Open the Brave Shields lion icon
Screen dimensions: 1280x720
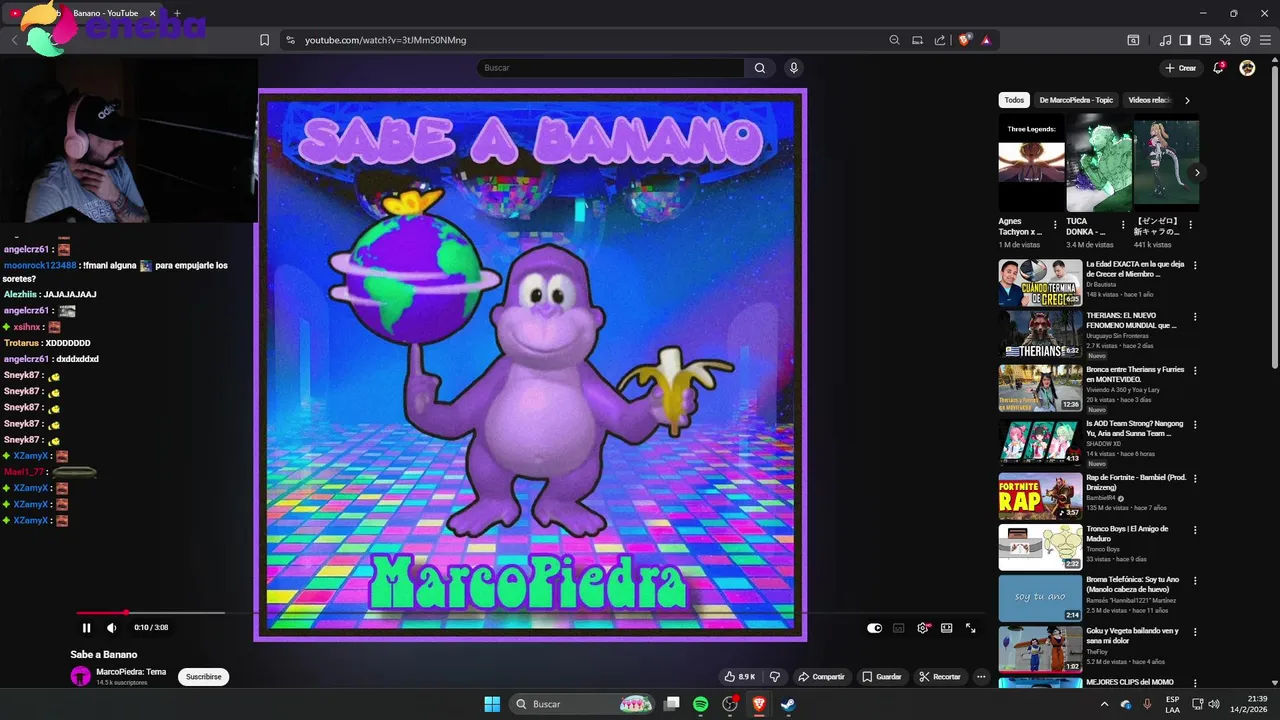coord(965,40)
